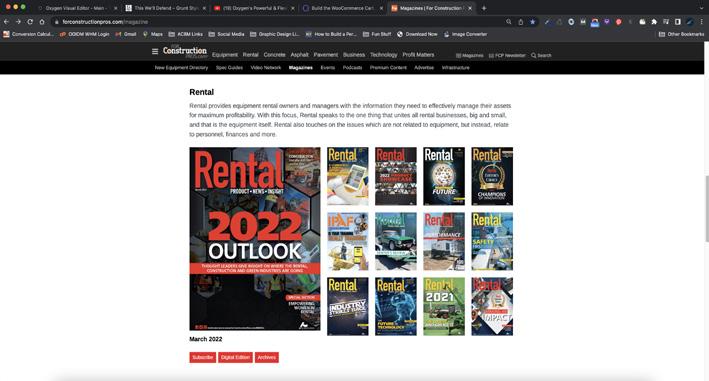Click the red Subscribe button
Screen dimensions: 709x381
click(203, 357)
